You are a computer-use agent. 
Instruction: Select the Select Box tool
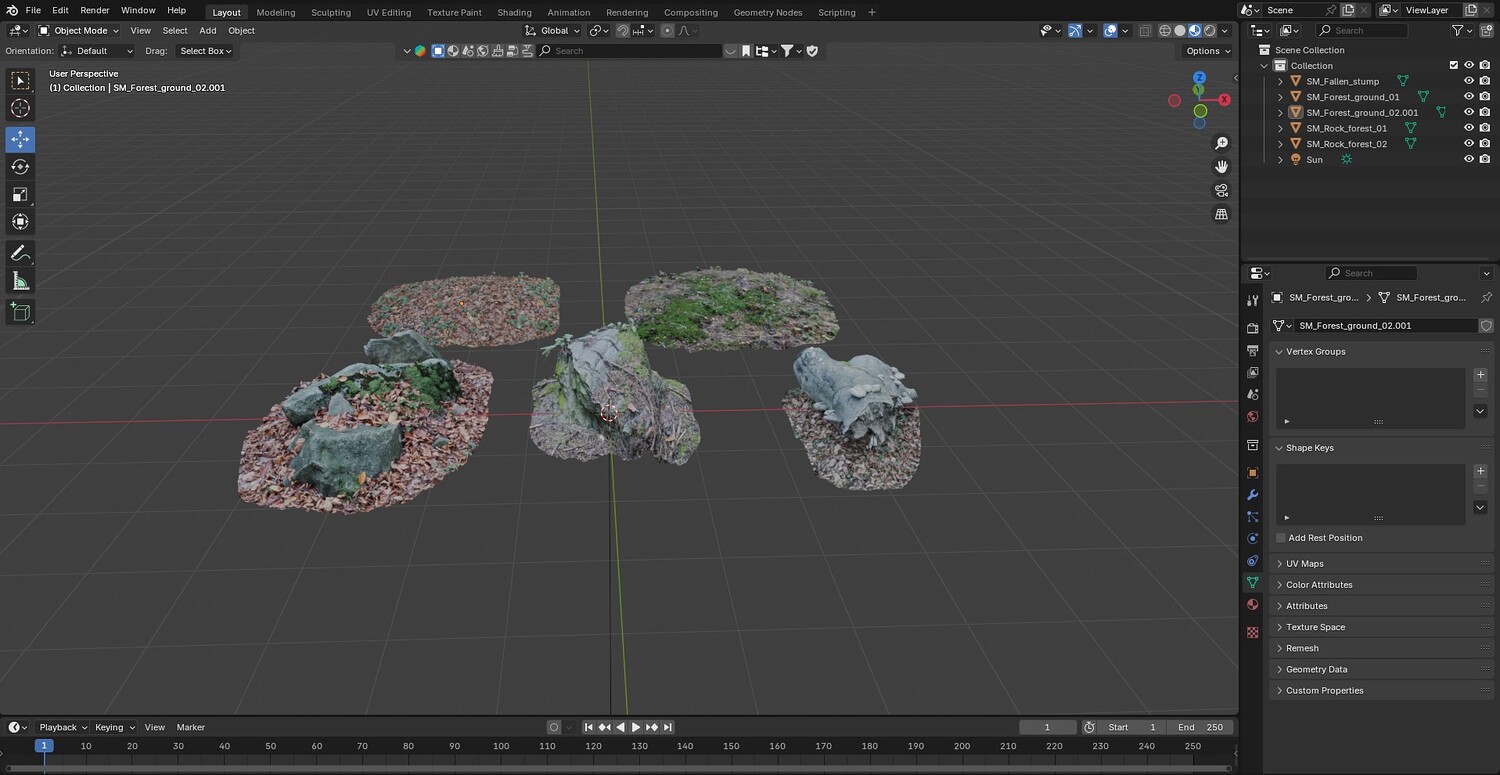(x=20, y=81)
